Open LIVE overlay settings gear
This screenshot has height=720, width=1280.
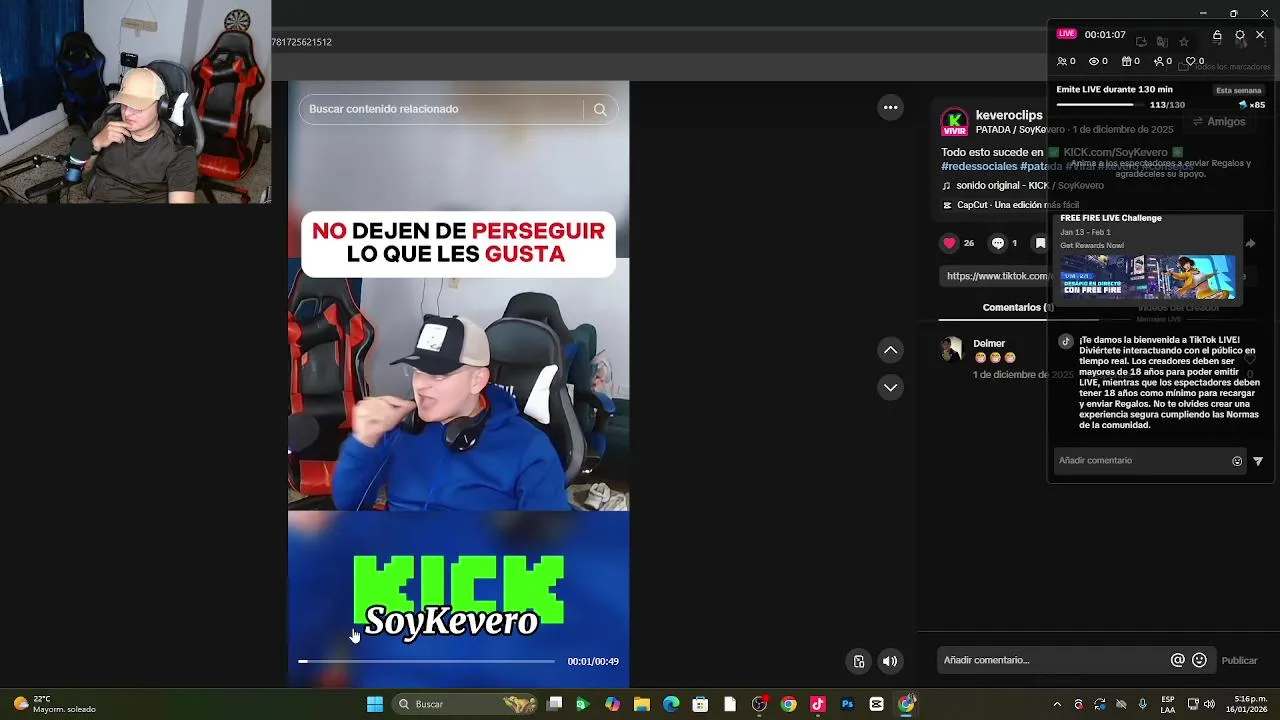[x=1240, y=35]
